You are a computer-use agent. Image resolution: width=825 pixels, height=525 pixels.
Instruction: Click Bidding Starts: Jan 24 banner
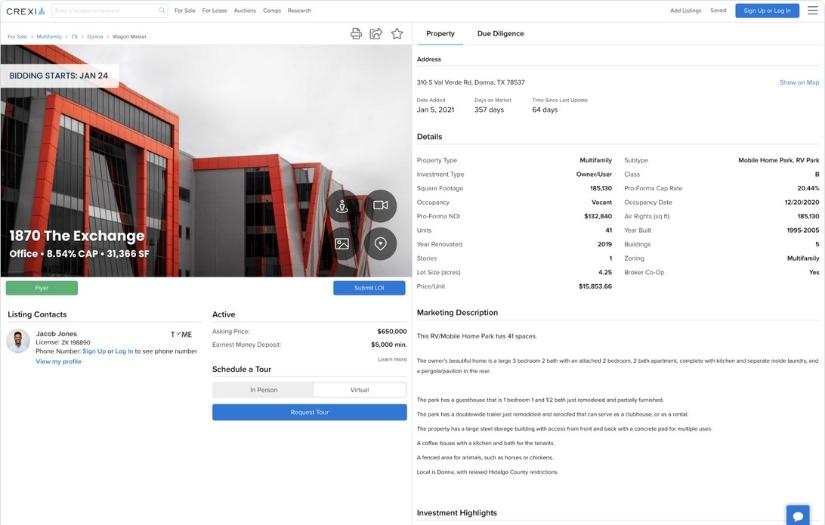[x=59, y=76]
